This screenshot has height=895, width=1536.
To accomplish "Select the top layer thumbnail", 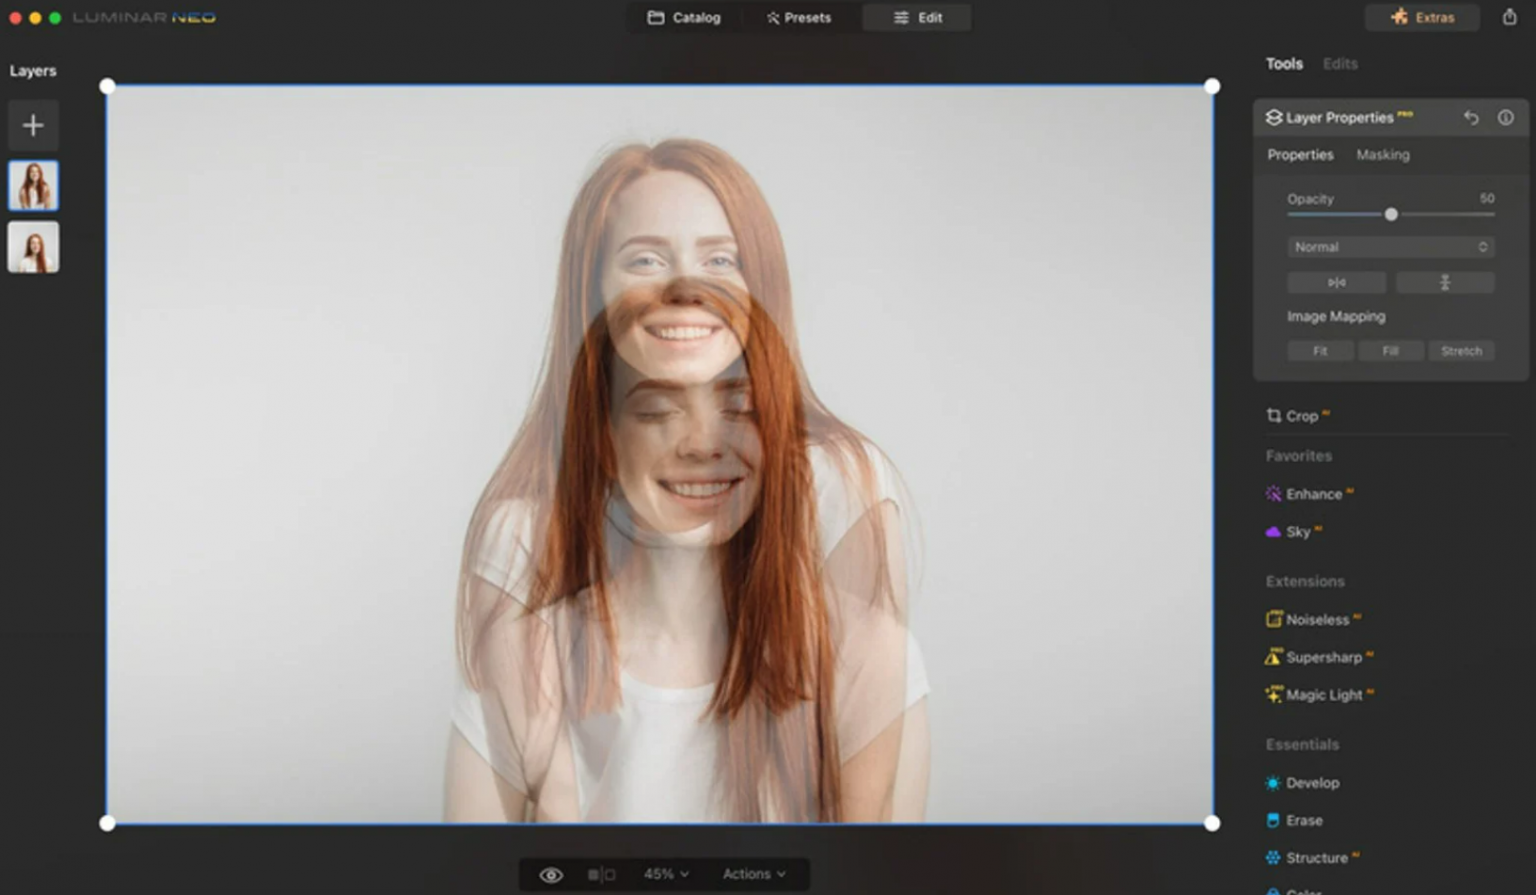I will (33, 186).
